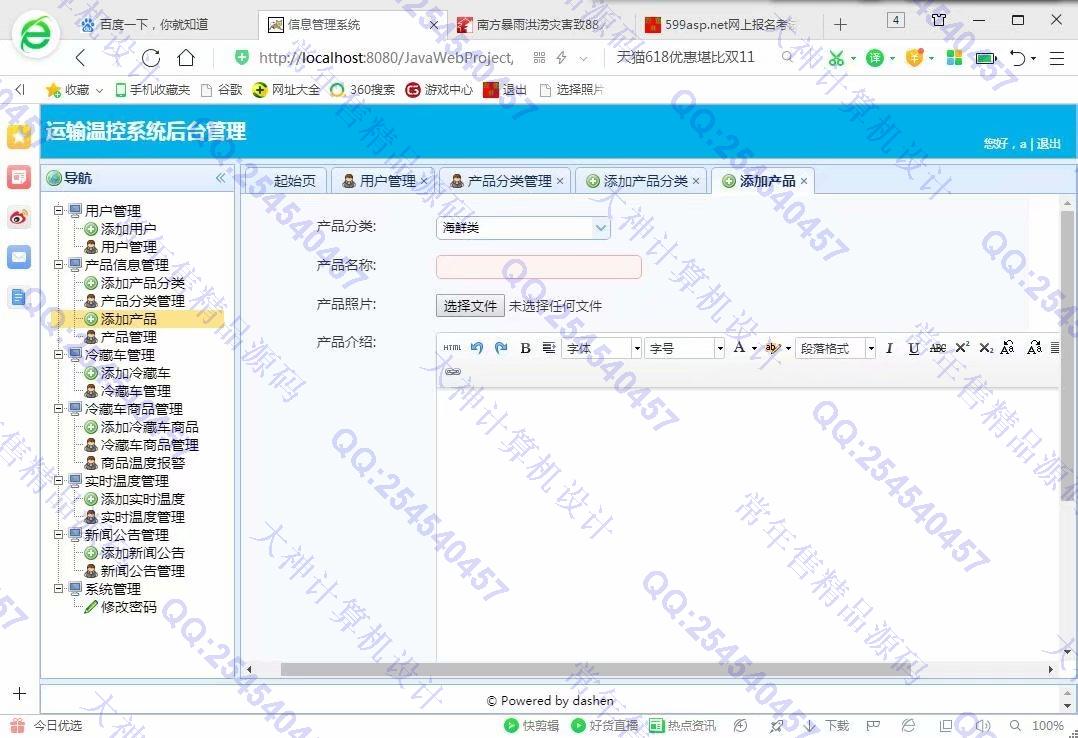1078x738 pixels.
Task: Redo edit in editor toolbar
Action: pyautogui.click(x=501, y=348)
